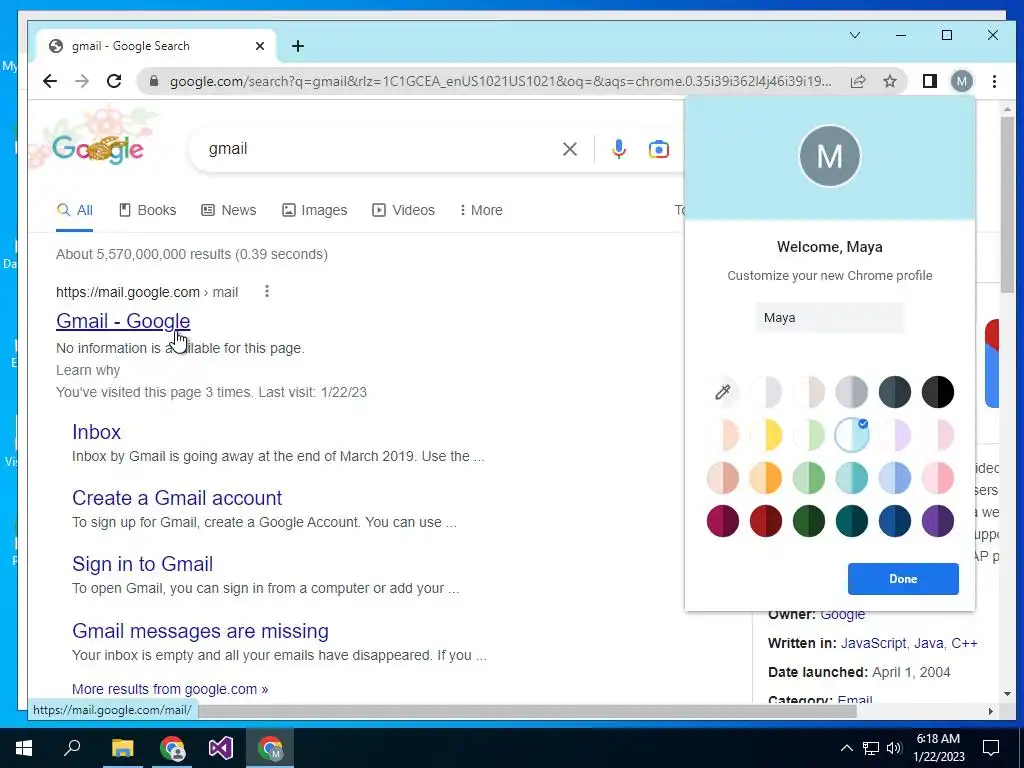Expand the tab search dropdown chevron

click(854, 35)
